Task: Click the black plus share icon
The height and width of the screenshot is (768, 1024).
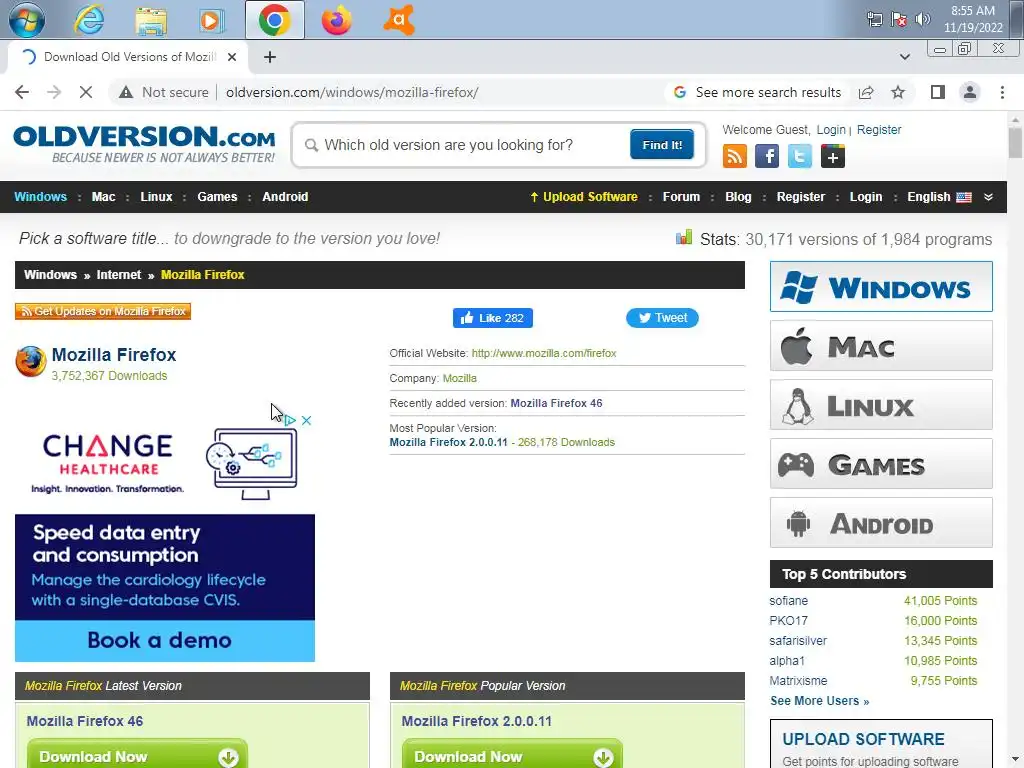Action: pos(833,156)
